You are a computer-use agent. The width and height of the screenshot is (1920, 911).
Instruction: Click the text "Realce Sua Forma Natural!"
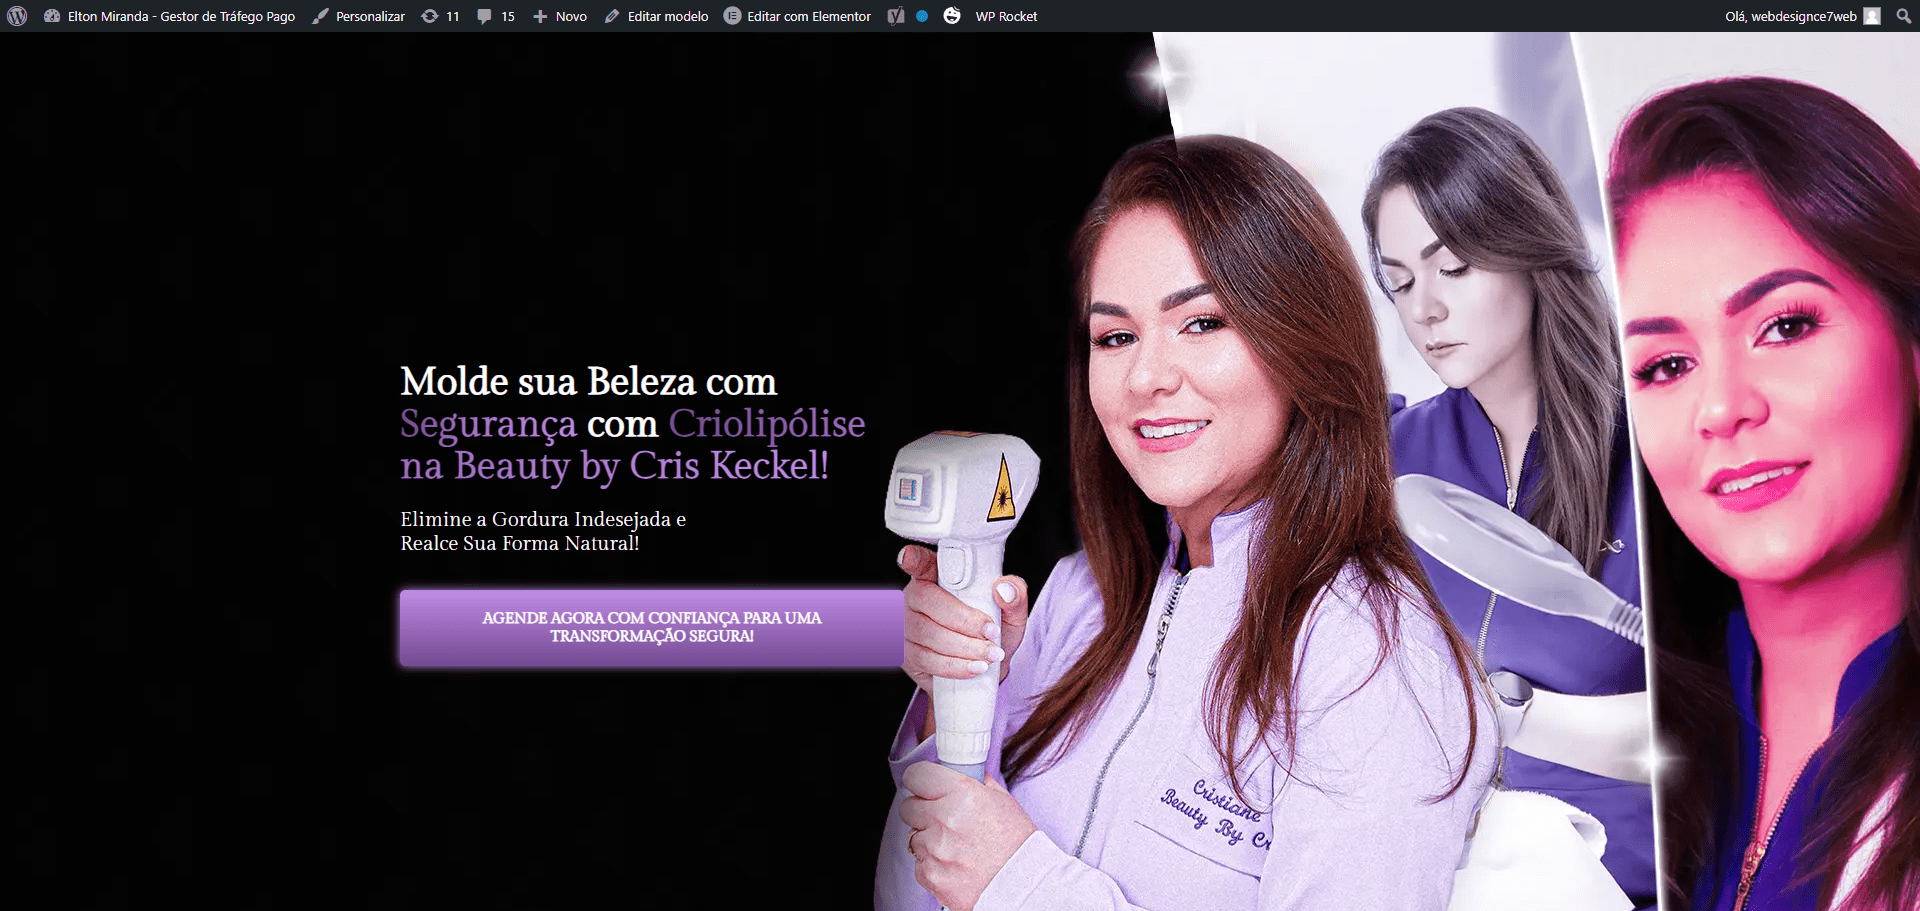pos(520,543)
